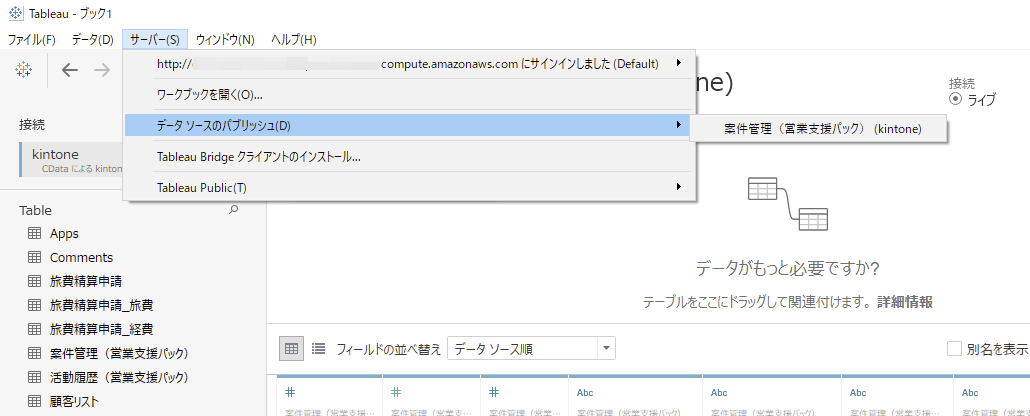Screen dimensions: 1030x416
Task: Select the 顧客リスト table name
Action: (x=74, y=402)
